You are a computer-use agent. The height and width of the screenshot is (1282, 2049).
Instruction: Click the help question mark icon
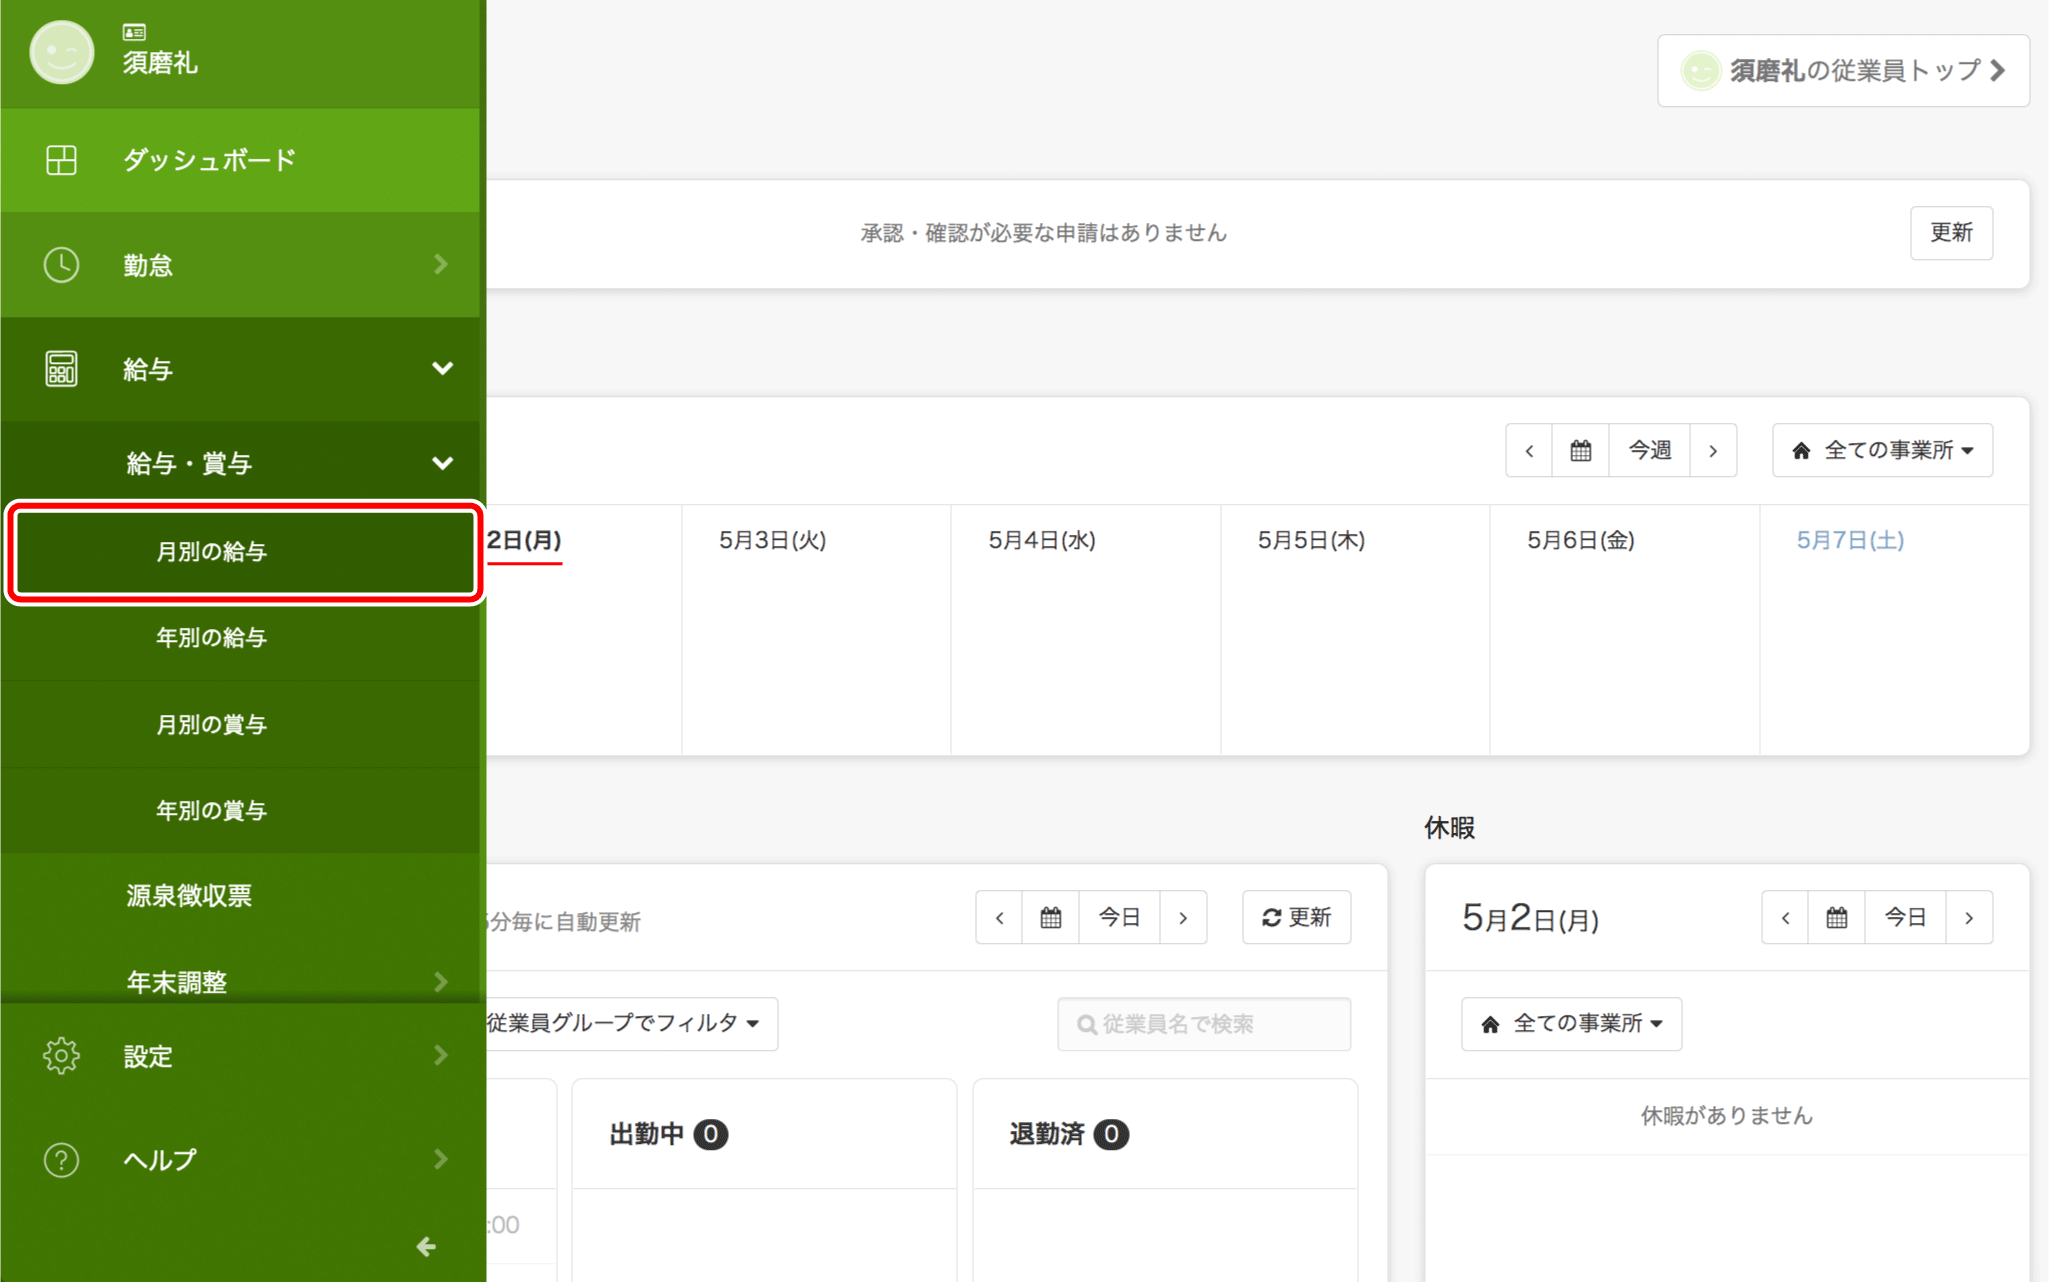click(61, 1160)
